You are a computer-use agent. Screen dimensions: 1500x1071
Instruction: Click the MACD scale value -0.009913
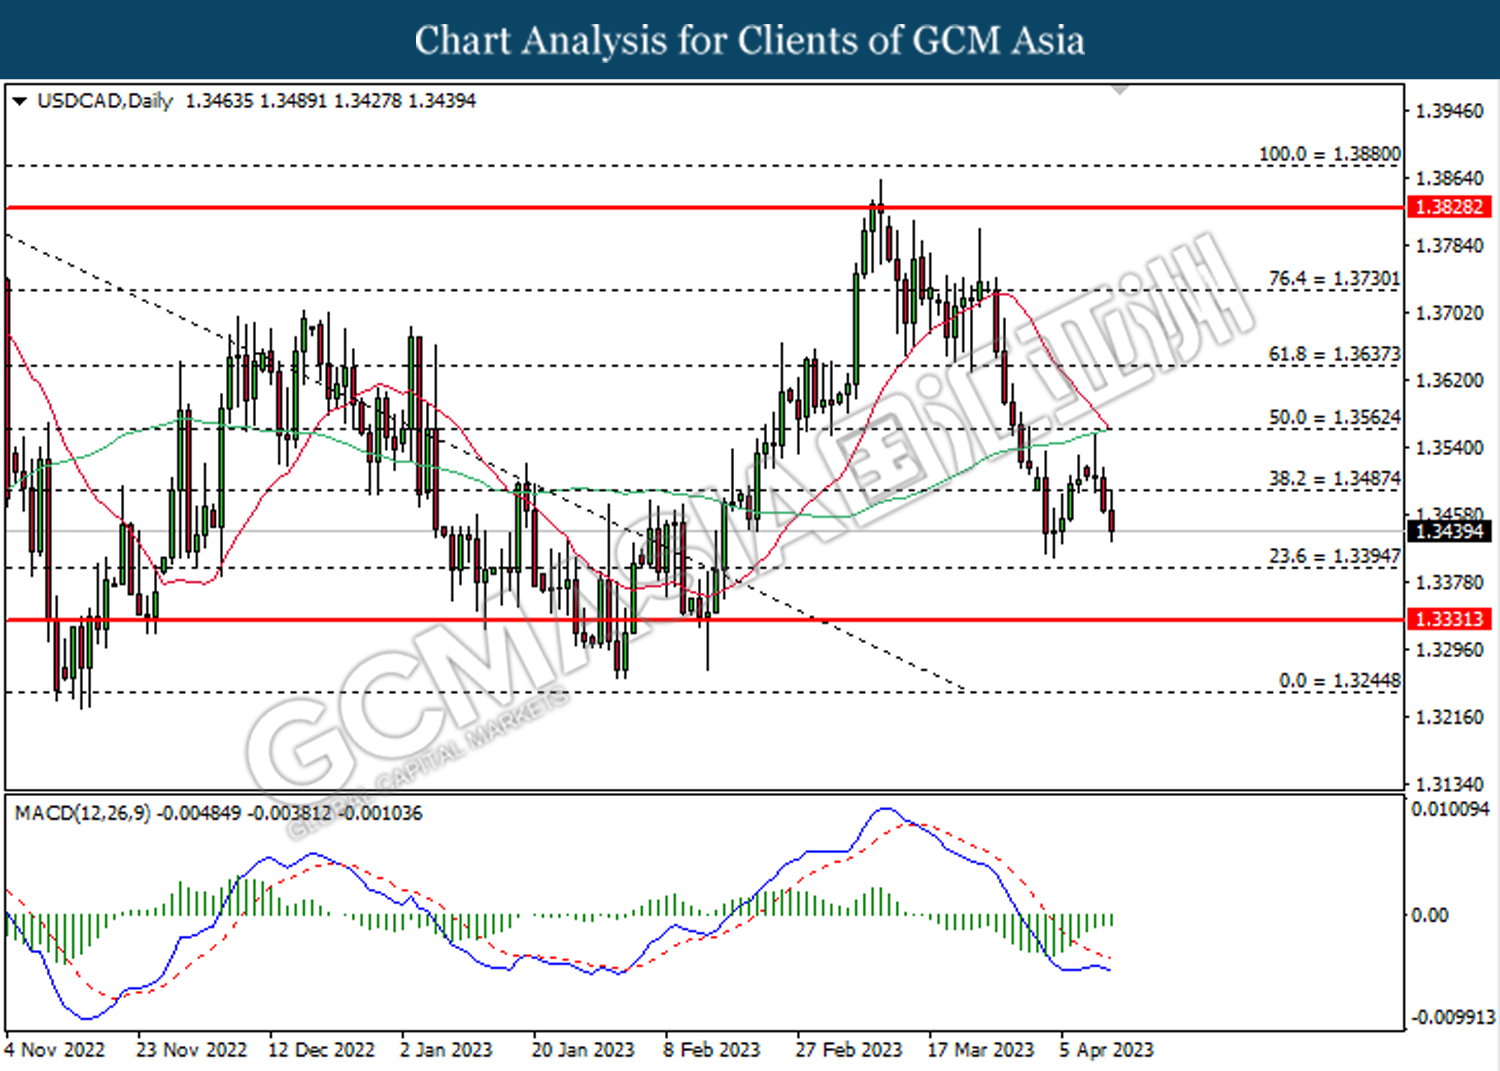(1453, 1017)
